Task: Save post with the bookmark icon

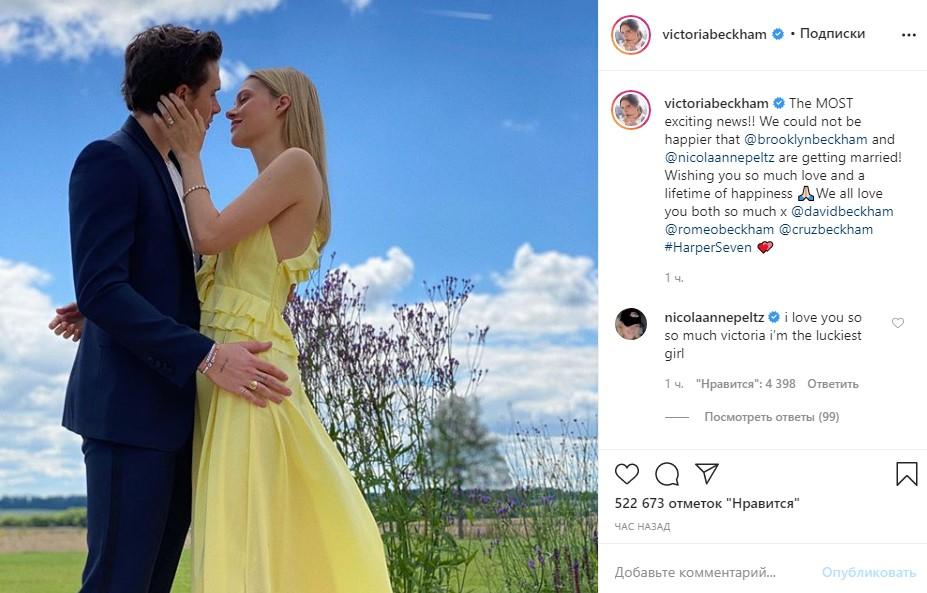Action: tap(906, 474)
